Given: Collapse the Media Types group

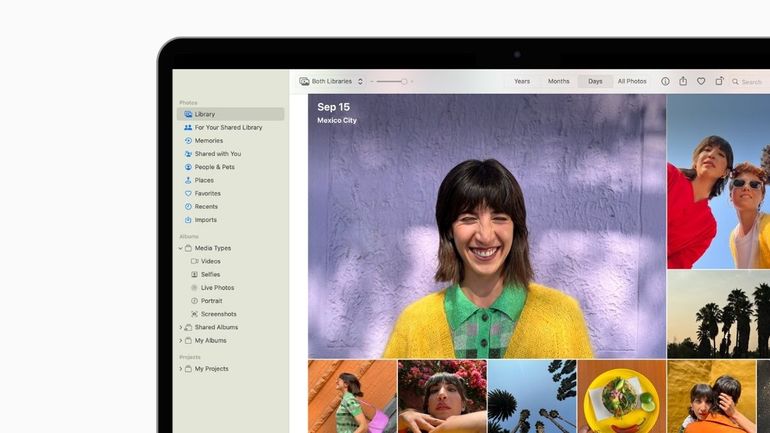Looking at the screenshot, I should (x=181, y=248).
